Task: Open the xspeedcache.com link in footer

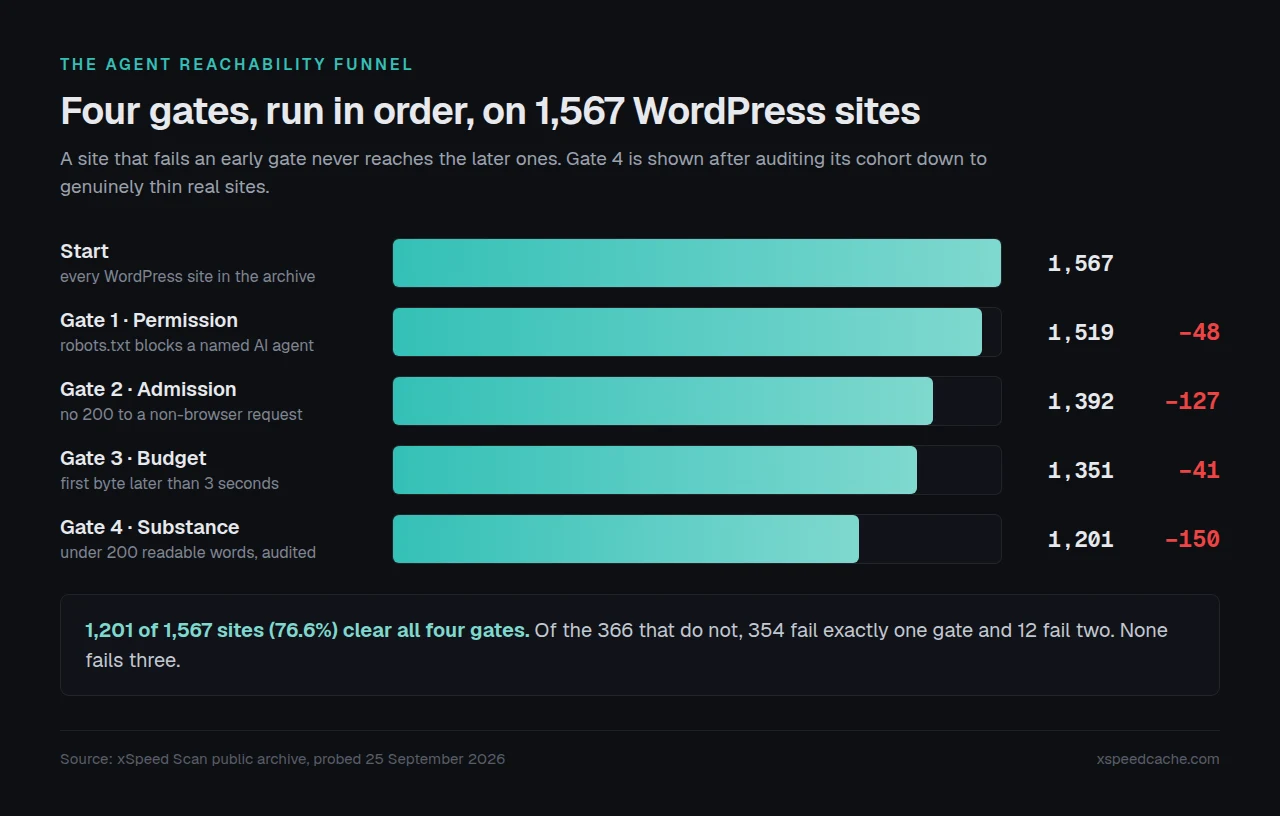Action: [1158, 759]
